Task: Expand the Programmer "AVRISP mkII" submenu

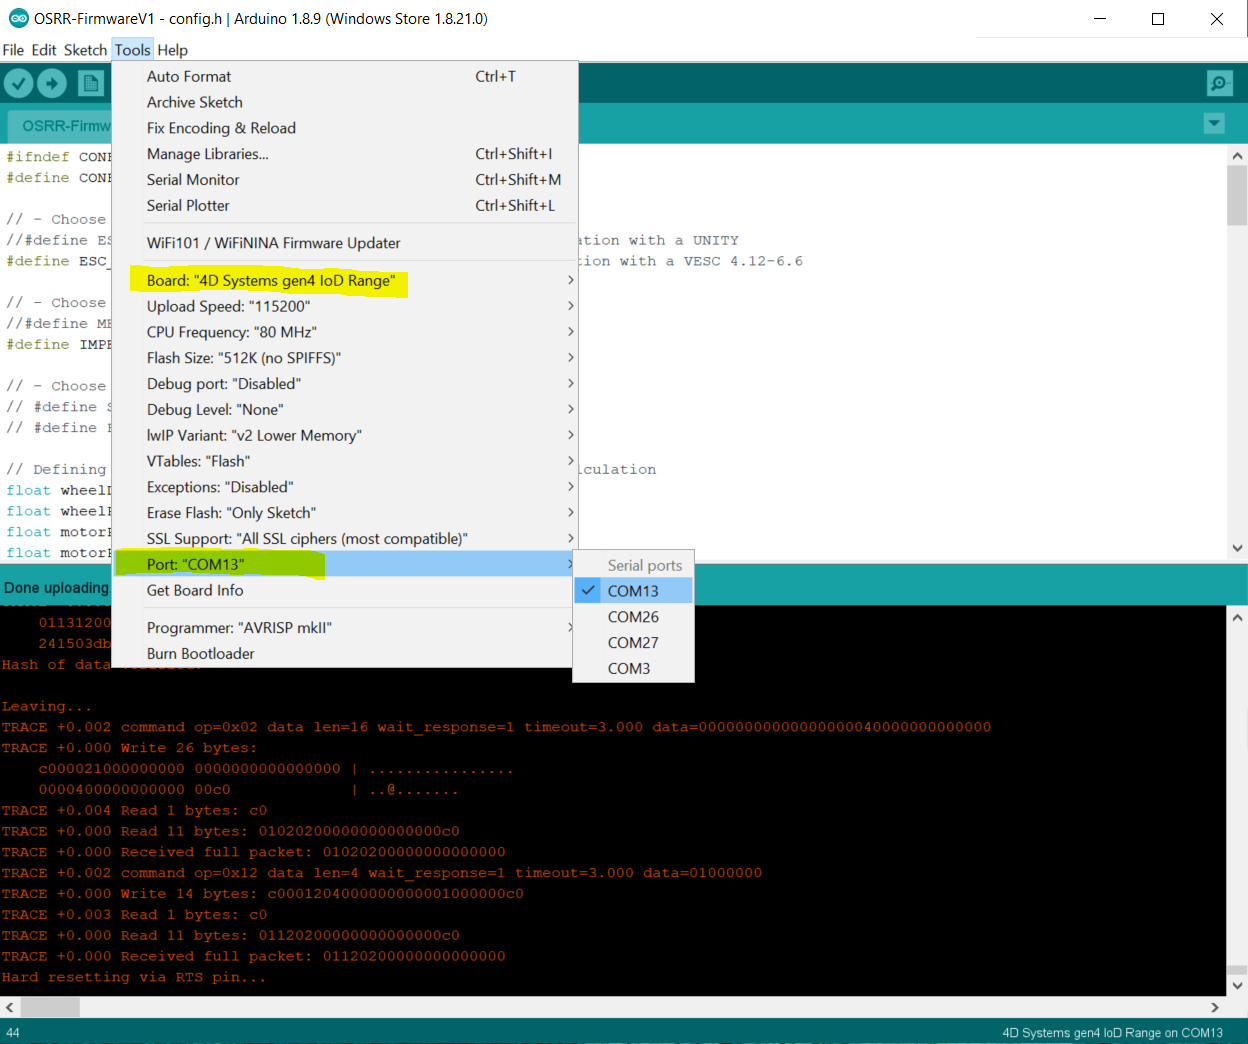Action: 345,628
